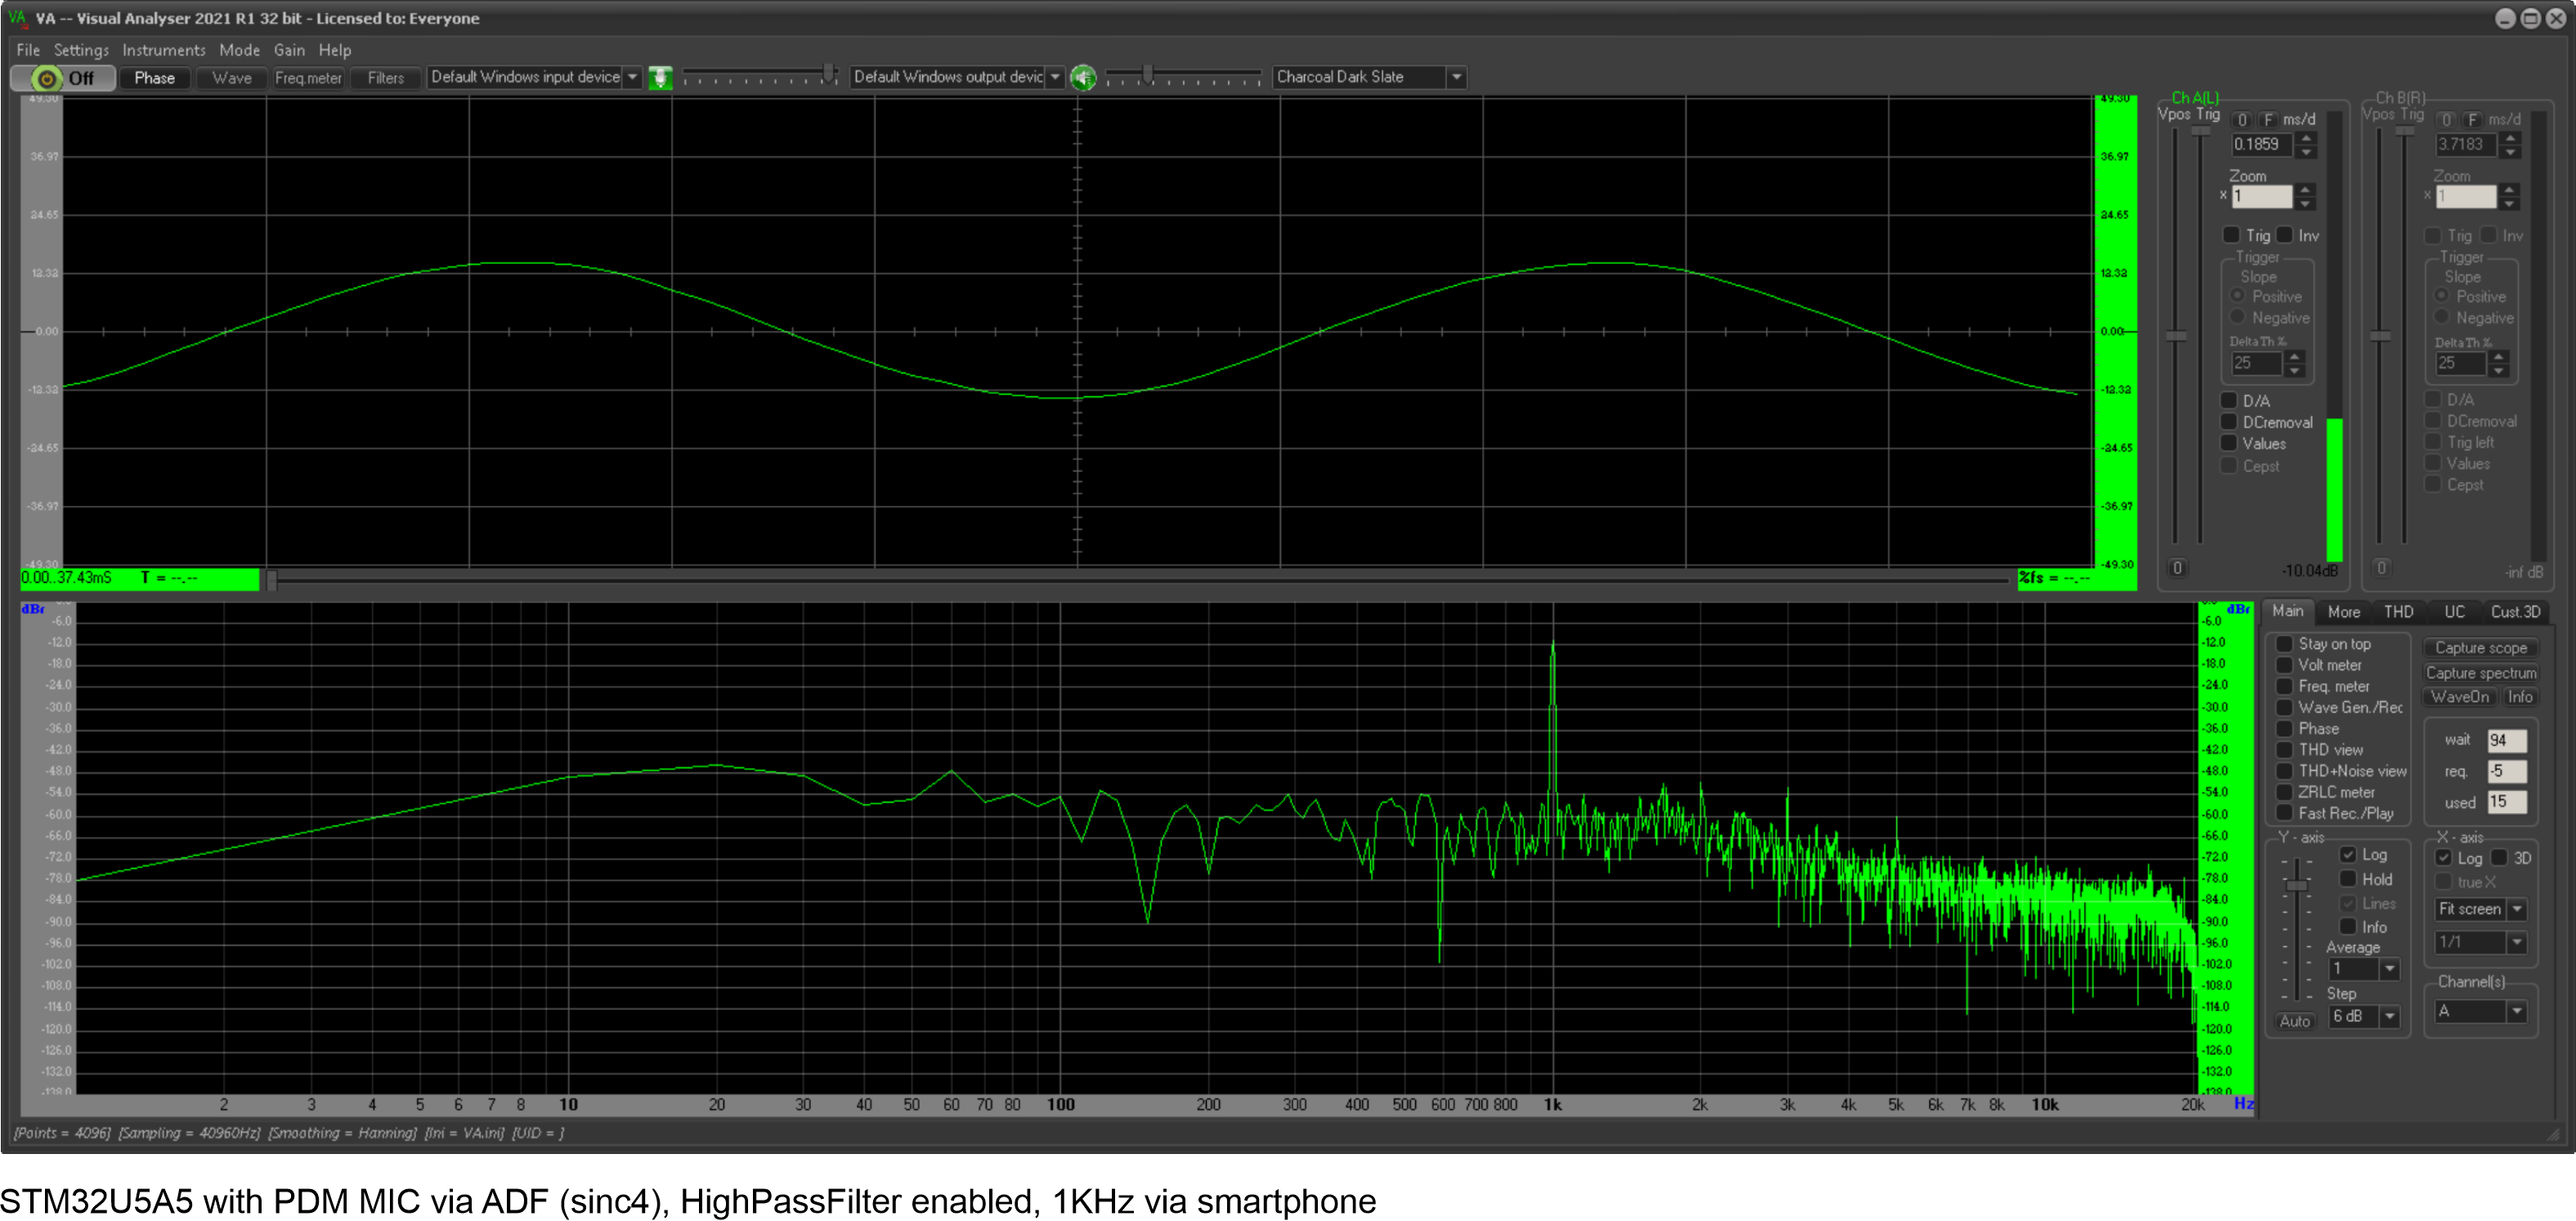This screenshot has height=1221, width=2576.
Task: Click the Capture spectrum button
Action: 2481,672
